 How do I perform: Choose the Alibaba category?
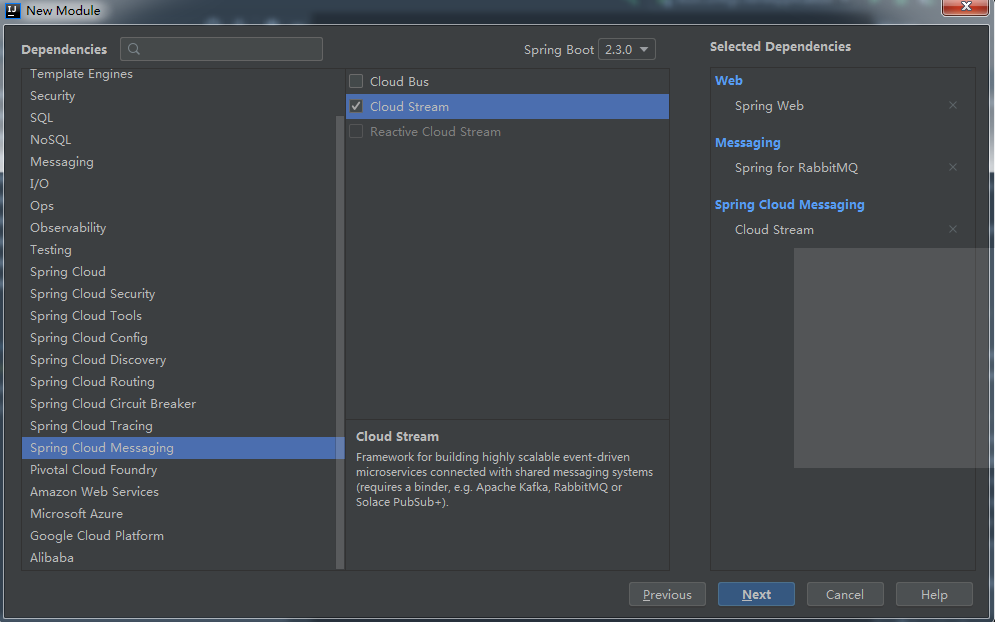[x=52, y=558]
